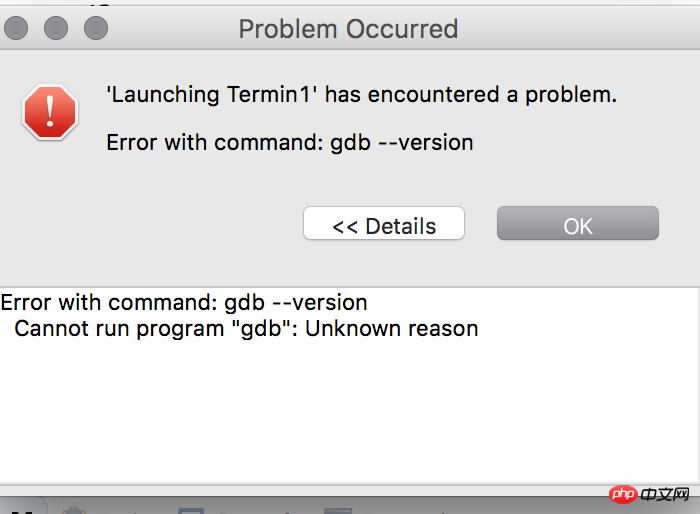Click the gdb --version error line beside icon
Image resolution: width=700 pixels, height=514 pixels.
point(290,143)
